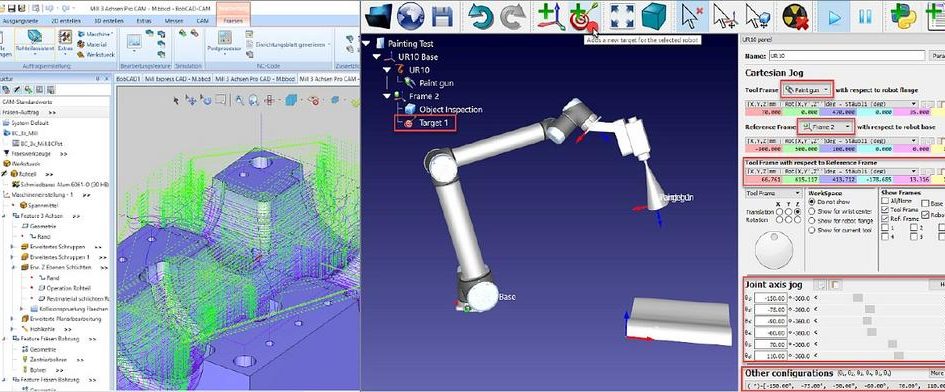
Task: Click the globe online library icon
Action: click(x=410, y=16)
